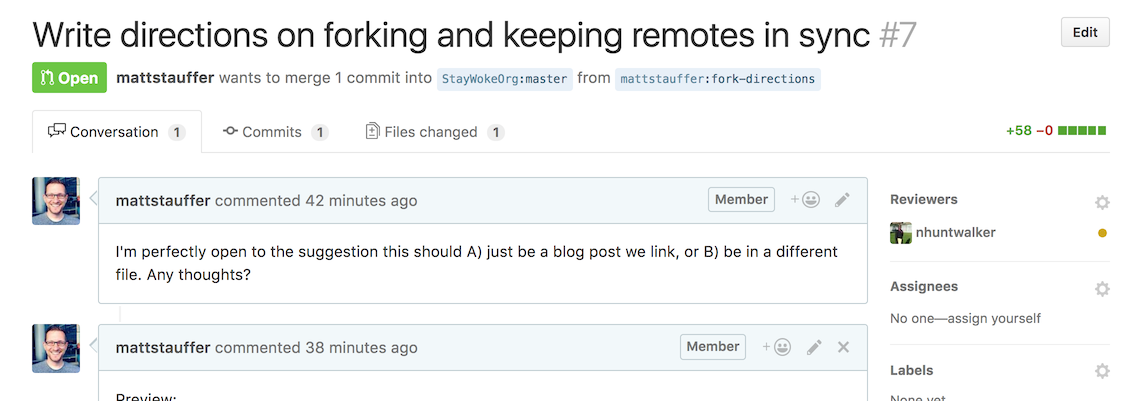
Task: Edit first comment with pencil icon
Action: [x=842, y=200]
